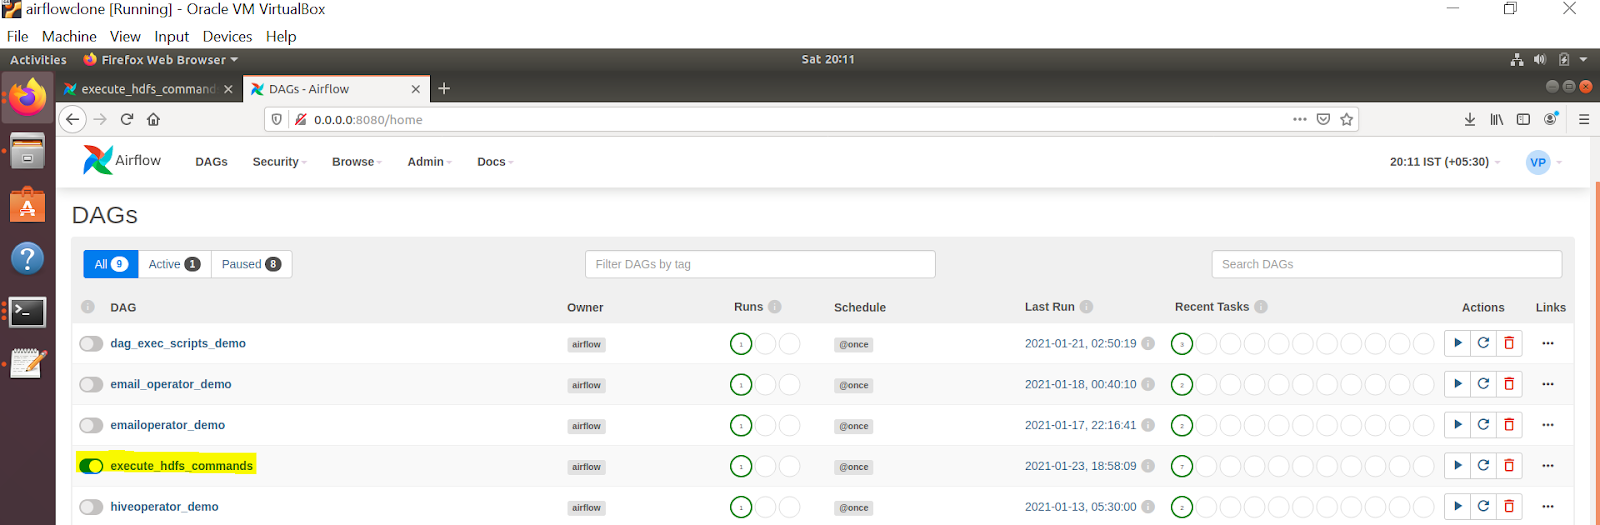Trigger the dag_exec_scripts_demo DAG run

[1458, 343]
